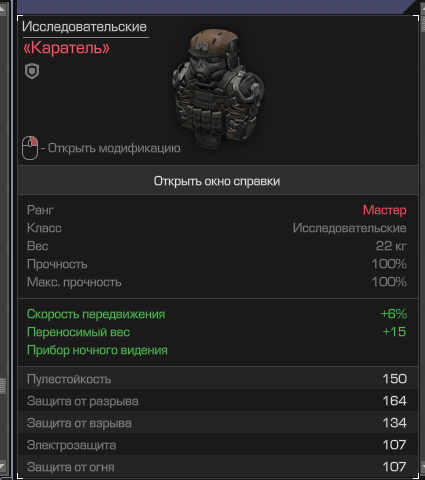Screen dimensions: 425x480
Task: Select the Защита от взрыва row
Action: click(x=218, y=423)
